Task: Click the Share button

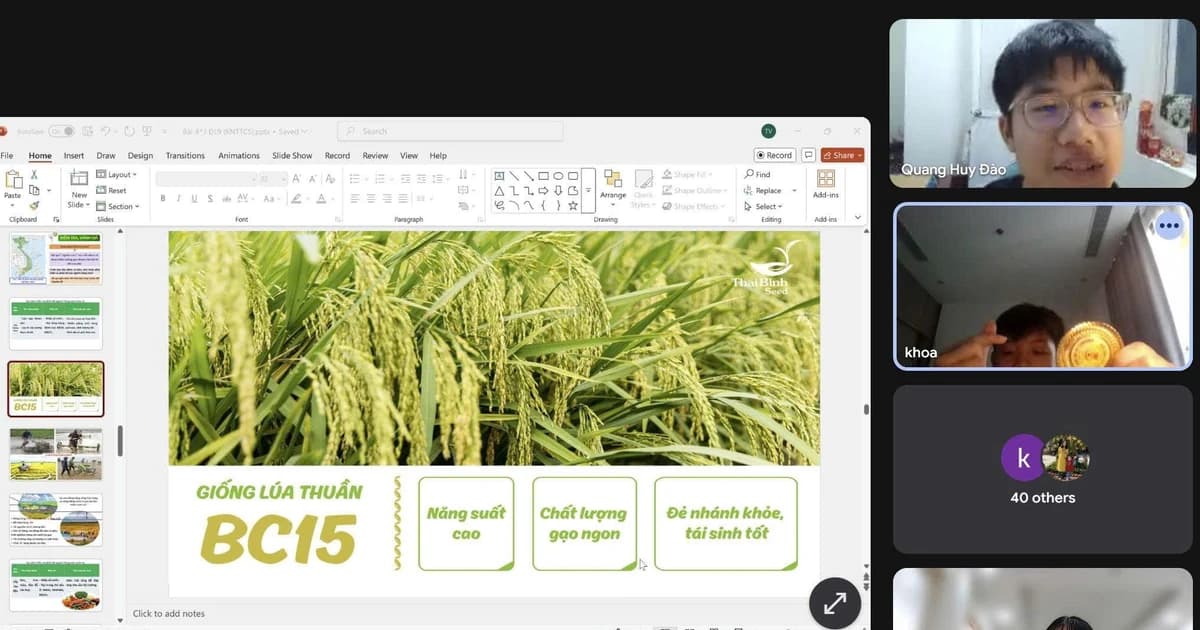Action: [x=842, y=155]
